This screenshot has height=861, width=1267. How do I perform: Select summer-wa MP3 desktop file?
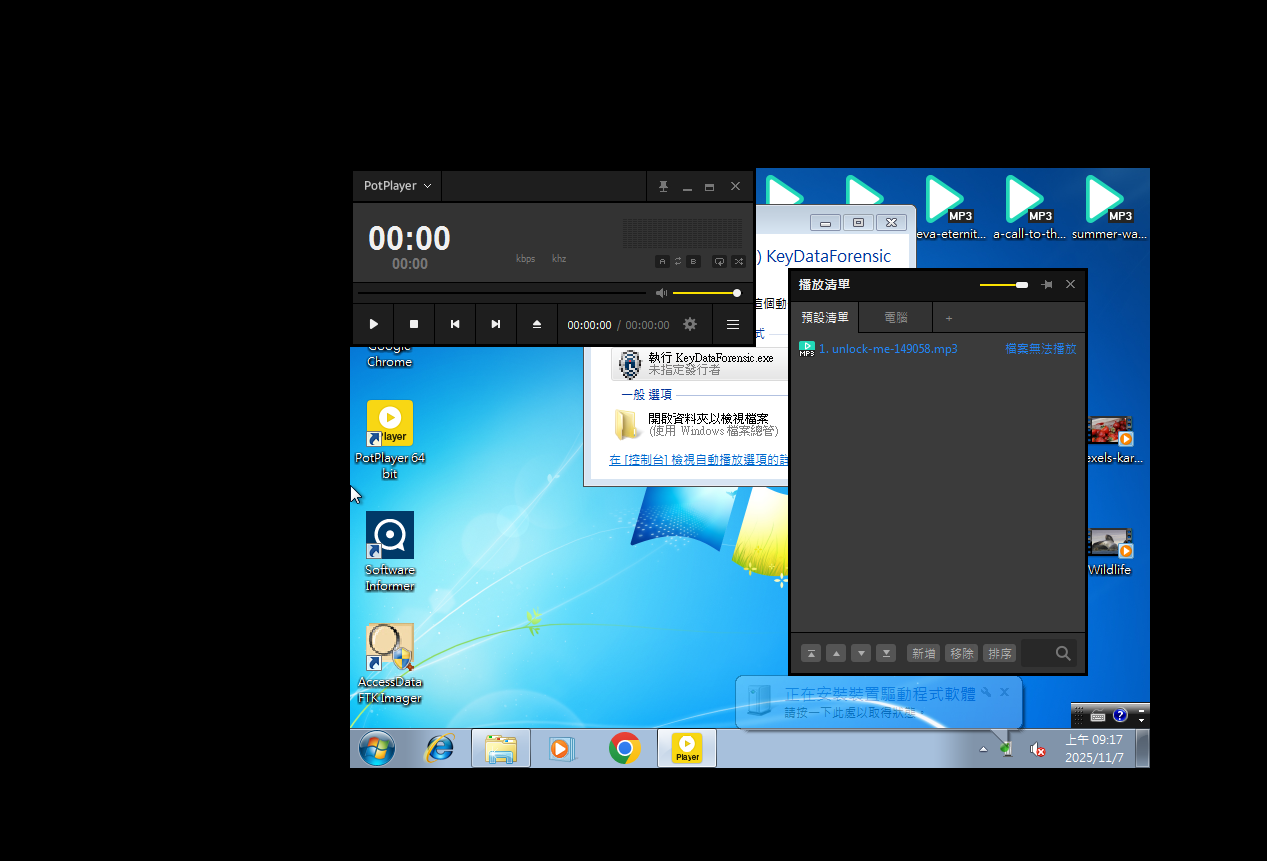click(x=1109, y=208)
